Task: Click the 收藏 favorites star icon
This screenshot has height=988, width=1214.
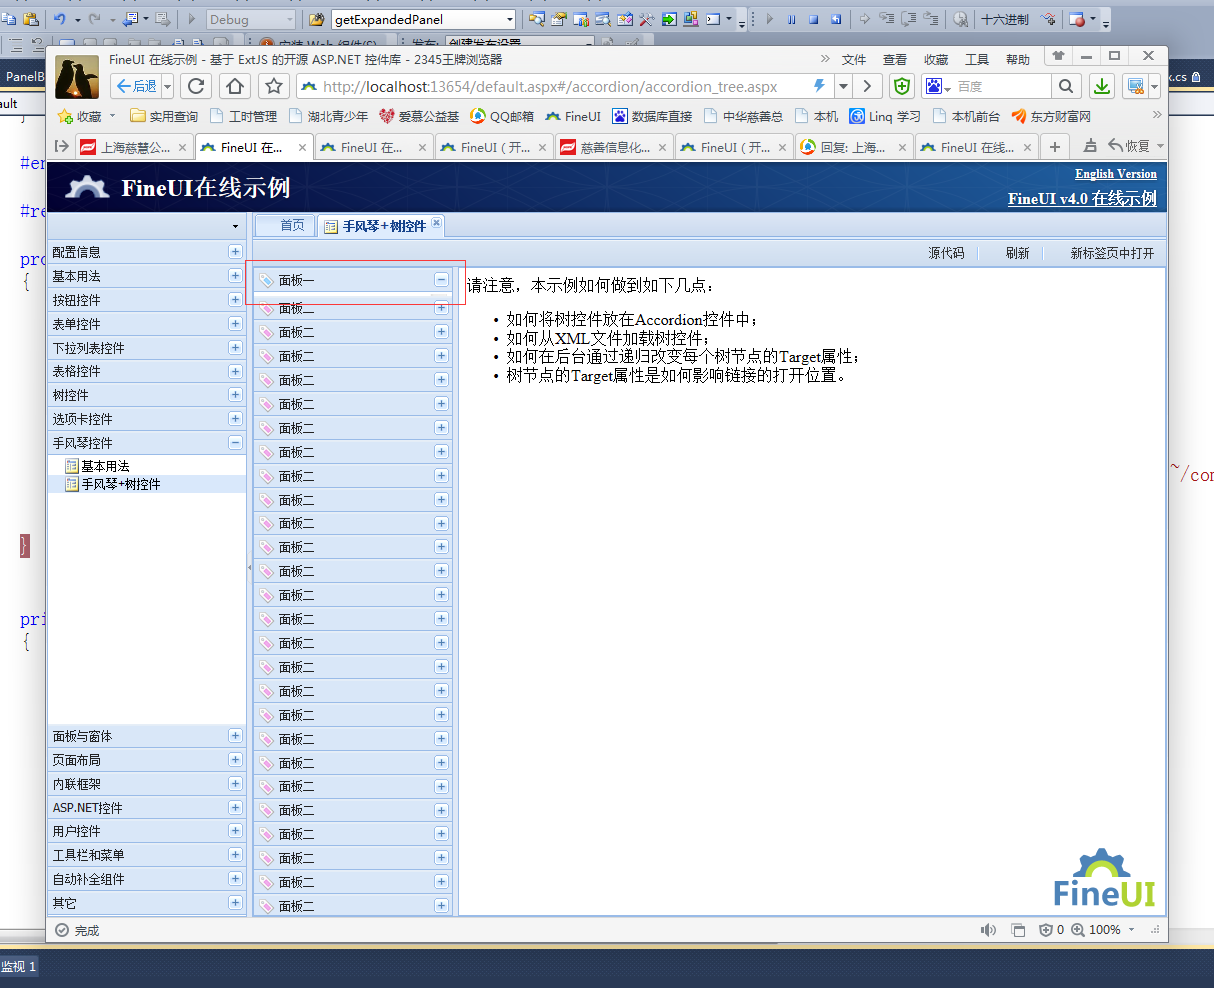Action: [x=65, y=117]
